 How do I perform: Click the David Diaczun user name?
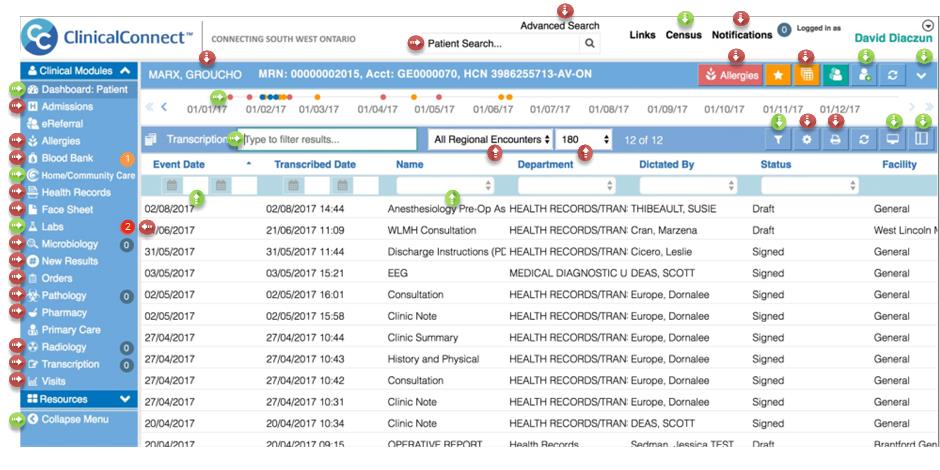893,39
